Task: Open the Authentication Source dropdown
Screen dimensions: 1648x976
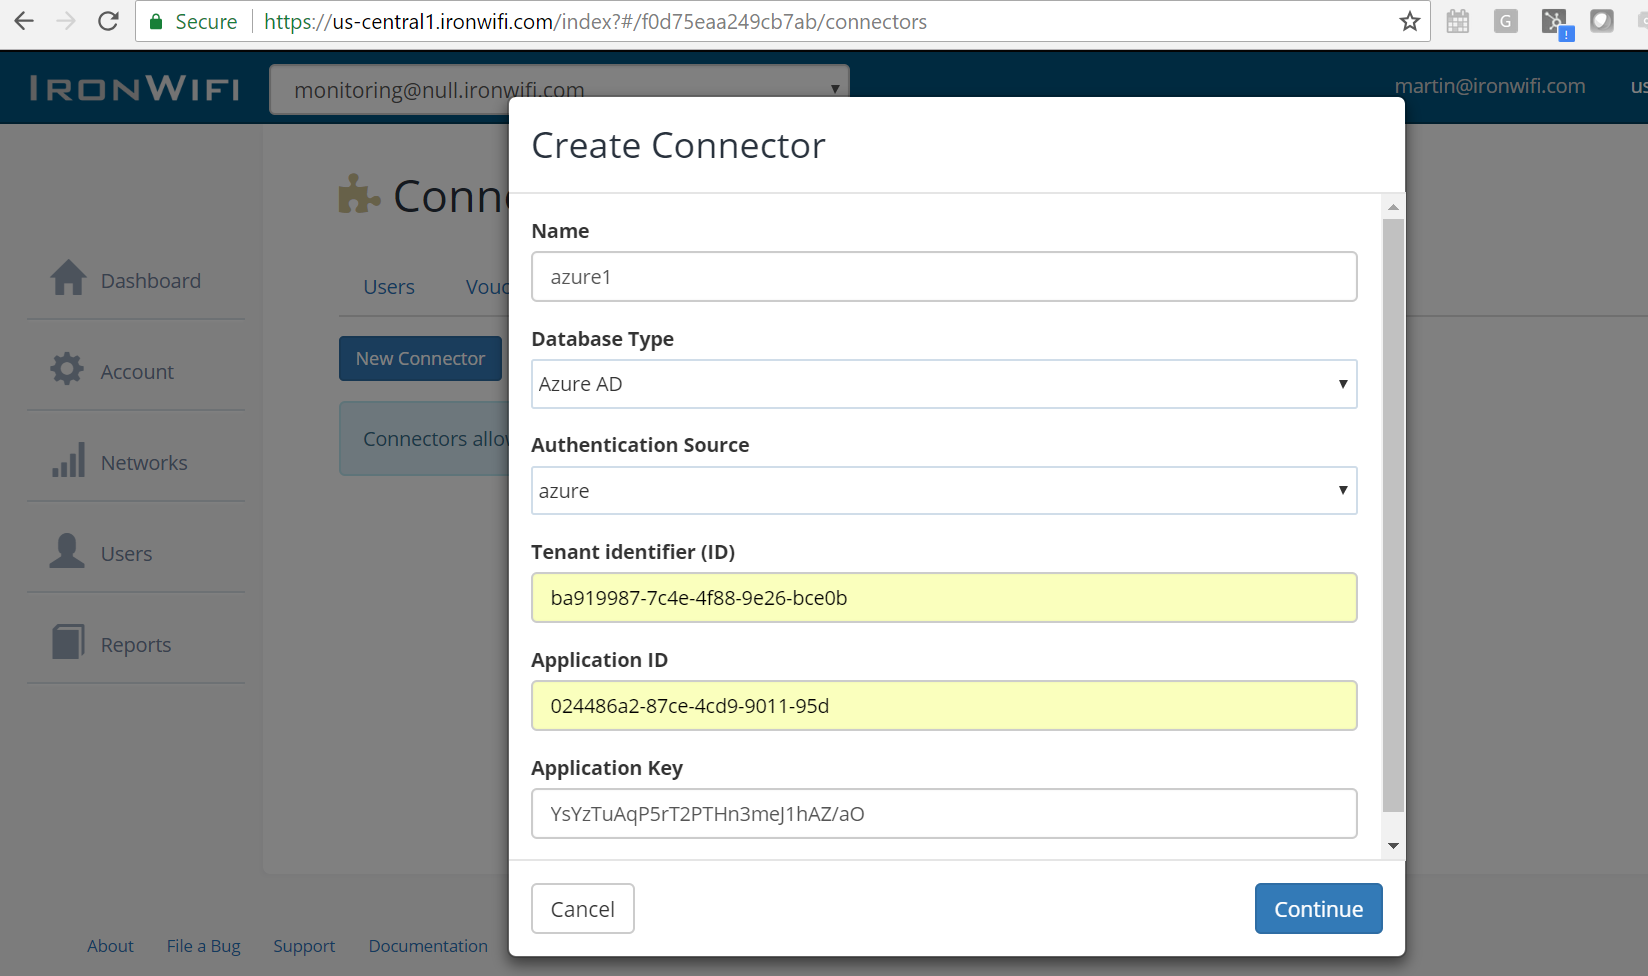Action: [x=944, y=491]
